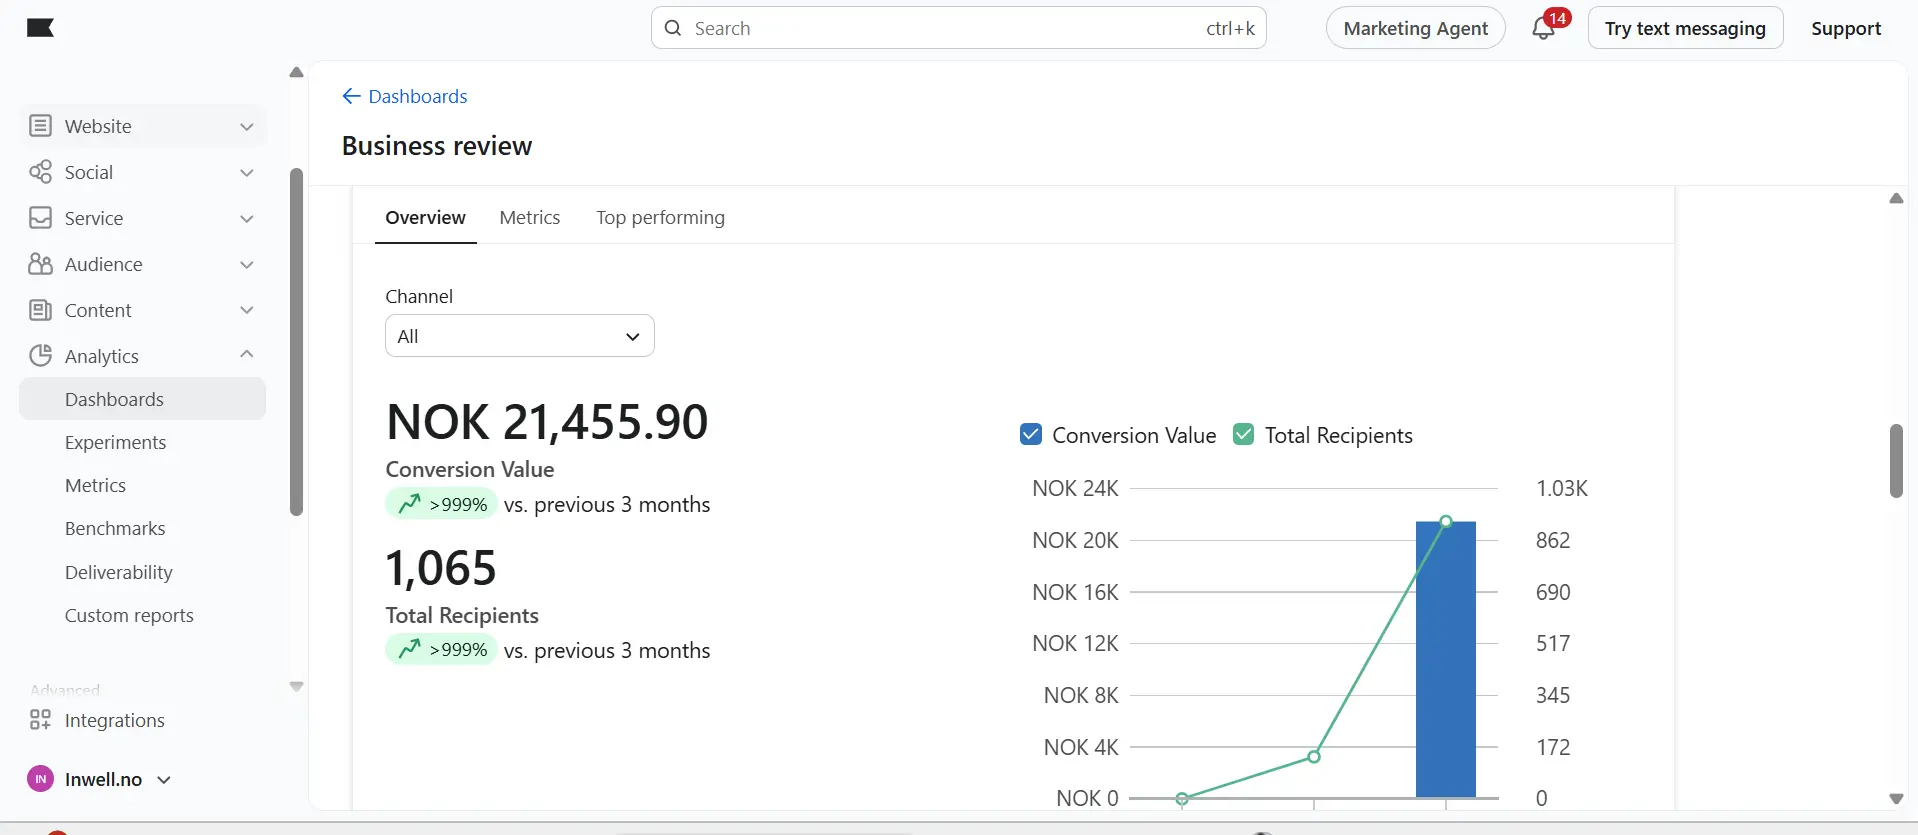Click the Analytics pie chart icon
Image resolution: width=1918 pixels, height=835 pixels.
40,356
